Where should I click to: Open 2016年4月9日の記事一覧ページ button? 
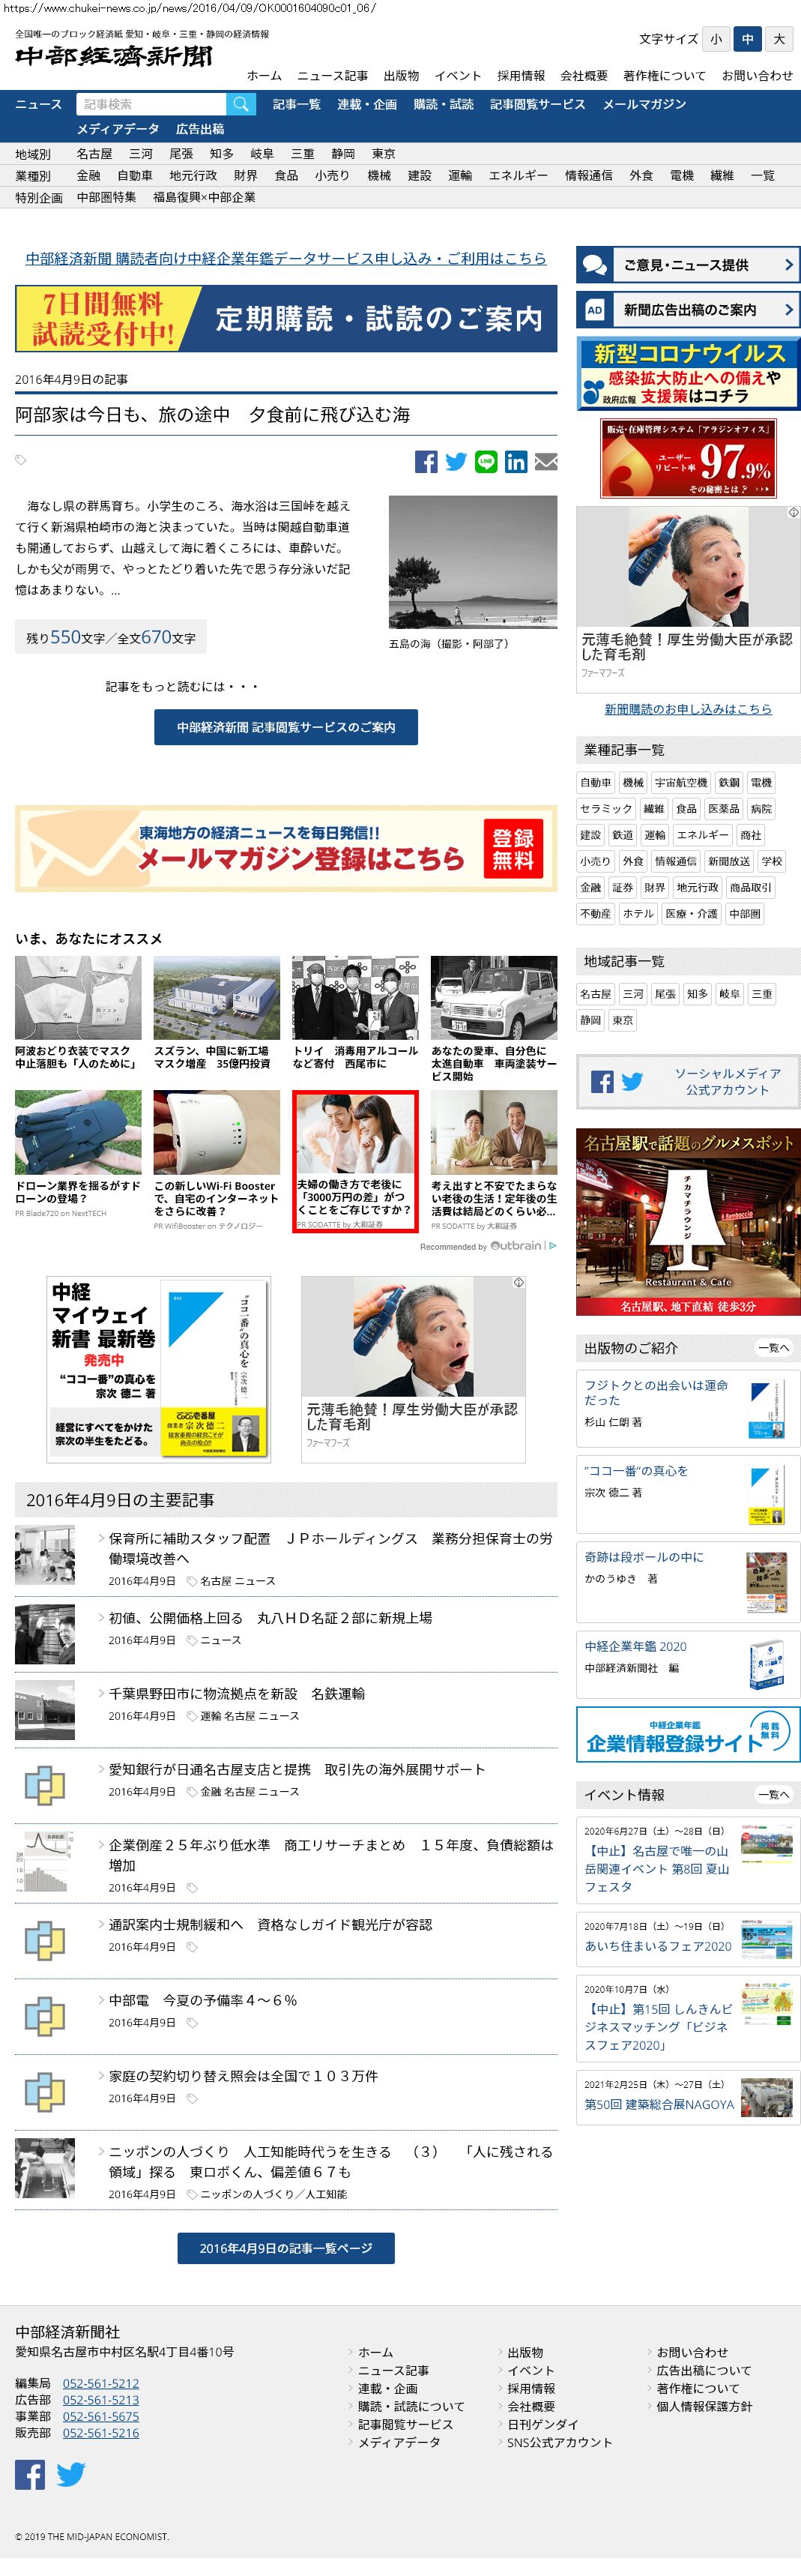286,2248
